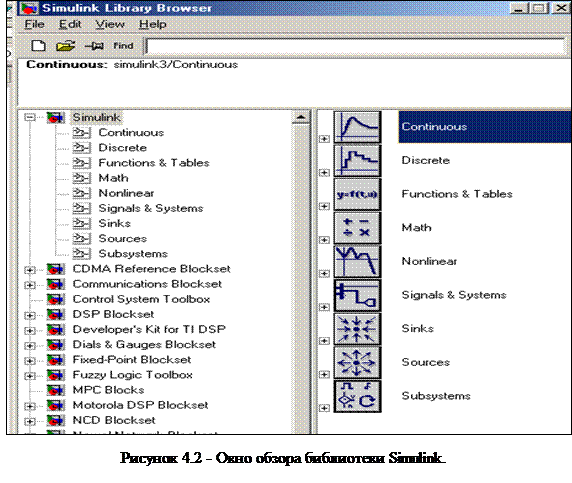Click the Simulink Library Browser title bar icon
Viewport: 572px width, 483px height.
(x=28, y=8)
